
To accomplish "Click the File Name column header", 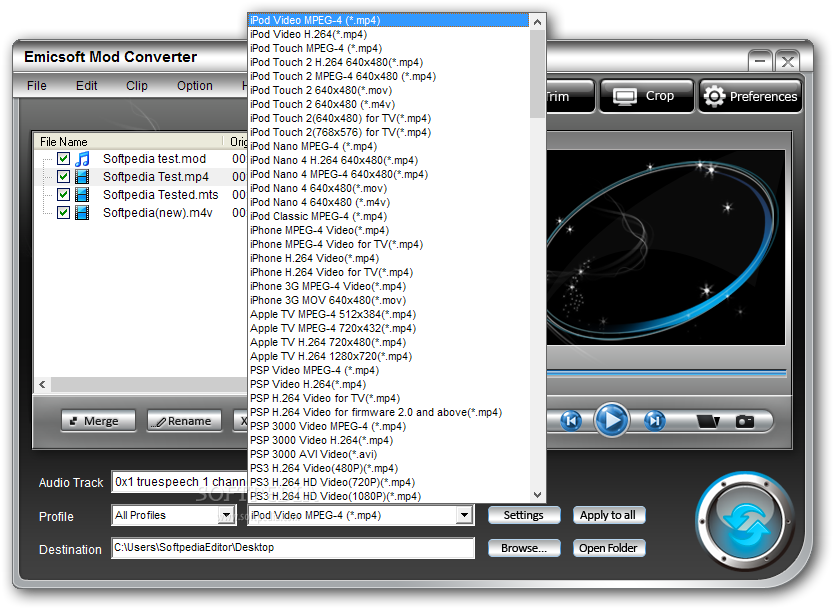I will pyautogui.click(x=129, y=141).
